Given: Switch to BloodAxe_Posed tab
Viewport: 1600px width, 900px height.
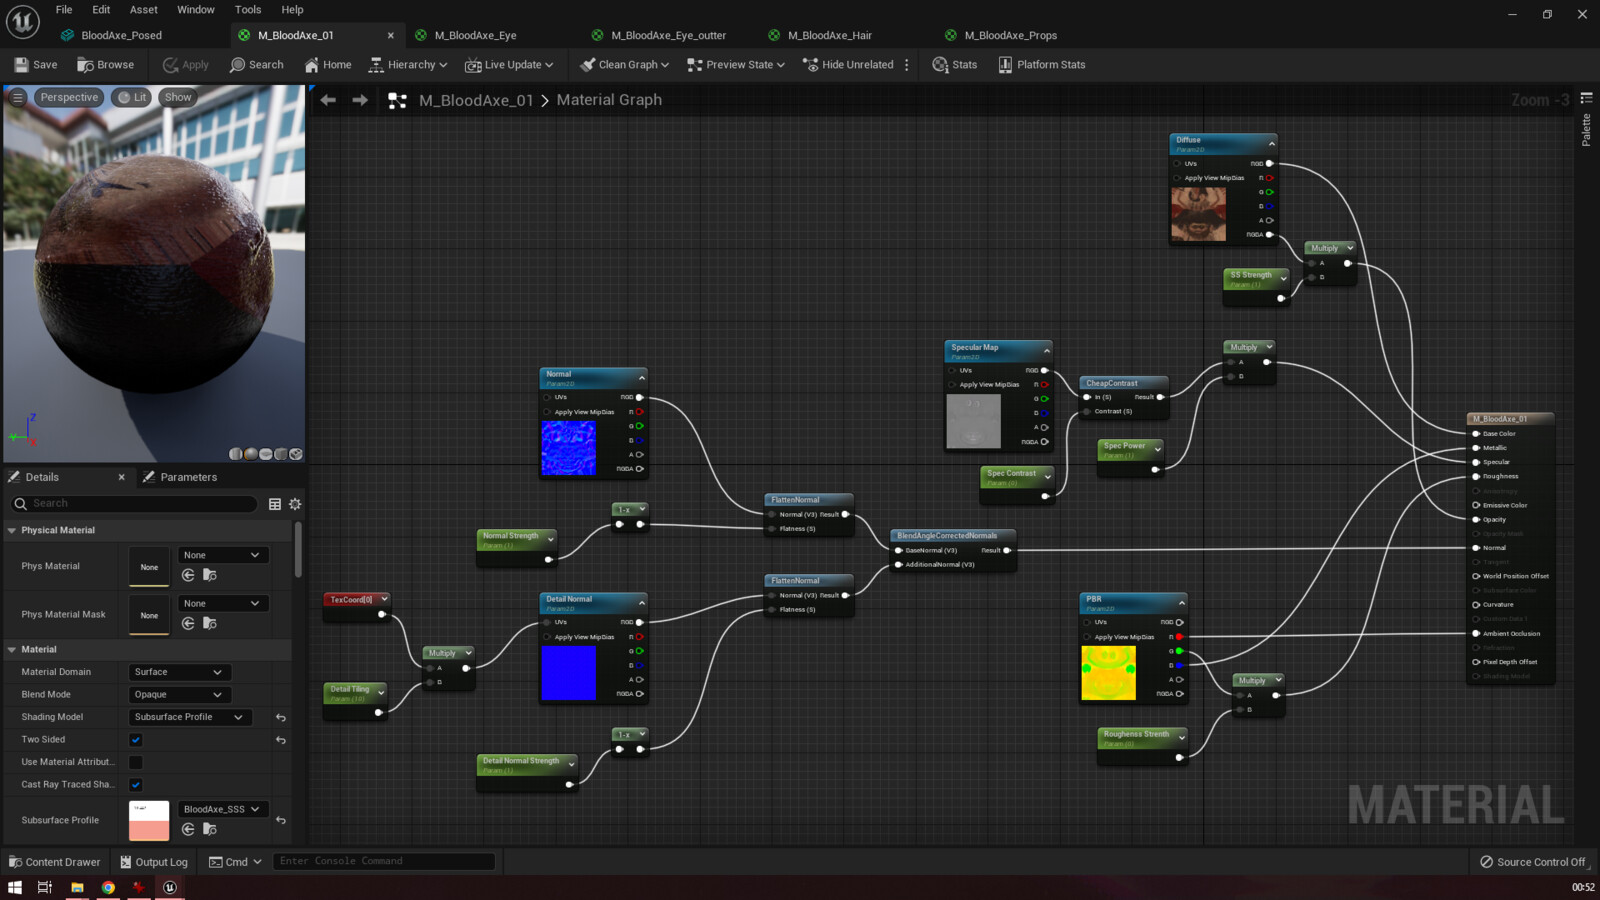Looking at the screenshot, I should [x=121, y=35].
